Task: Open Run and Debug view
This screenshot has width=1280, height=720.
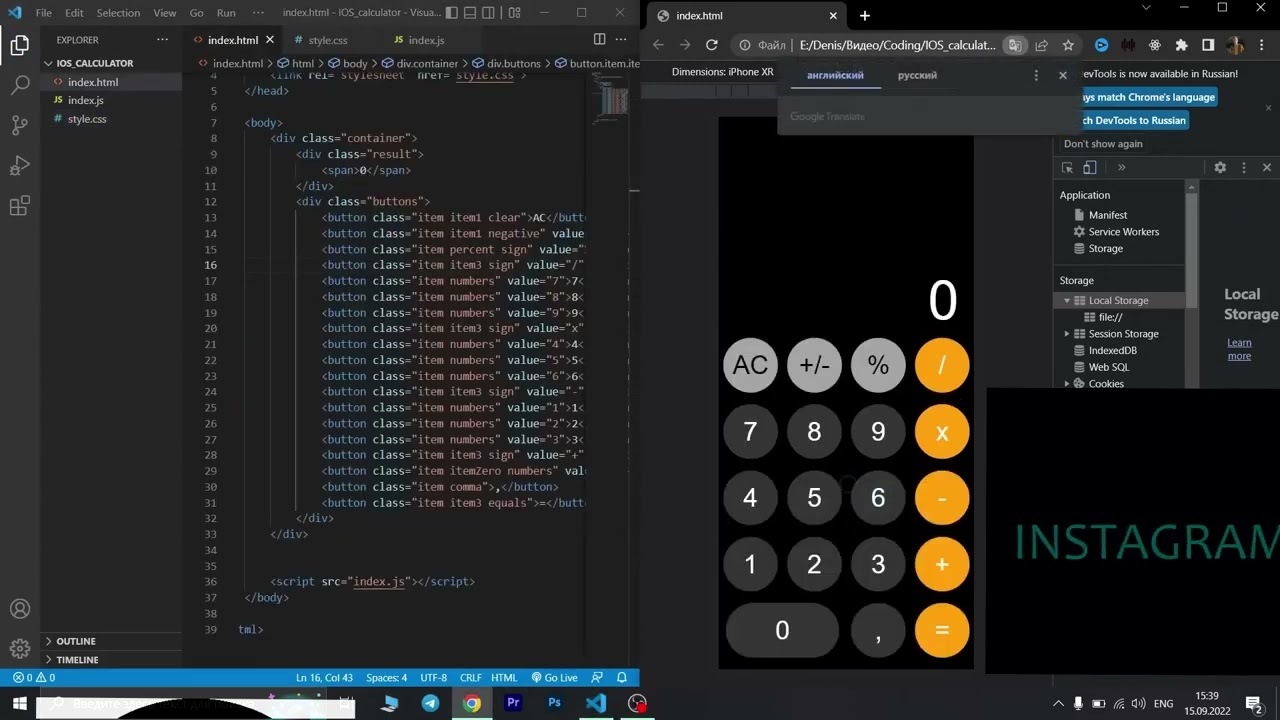Action: coord(19,166)
